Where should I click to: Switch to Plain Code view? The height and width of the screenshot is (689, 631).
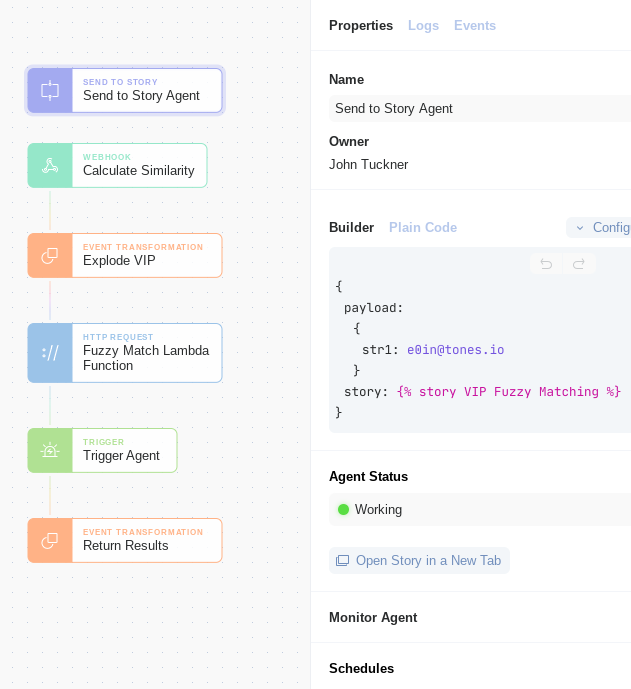pyautogui.click(x=423, y=227)
